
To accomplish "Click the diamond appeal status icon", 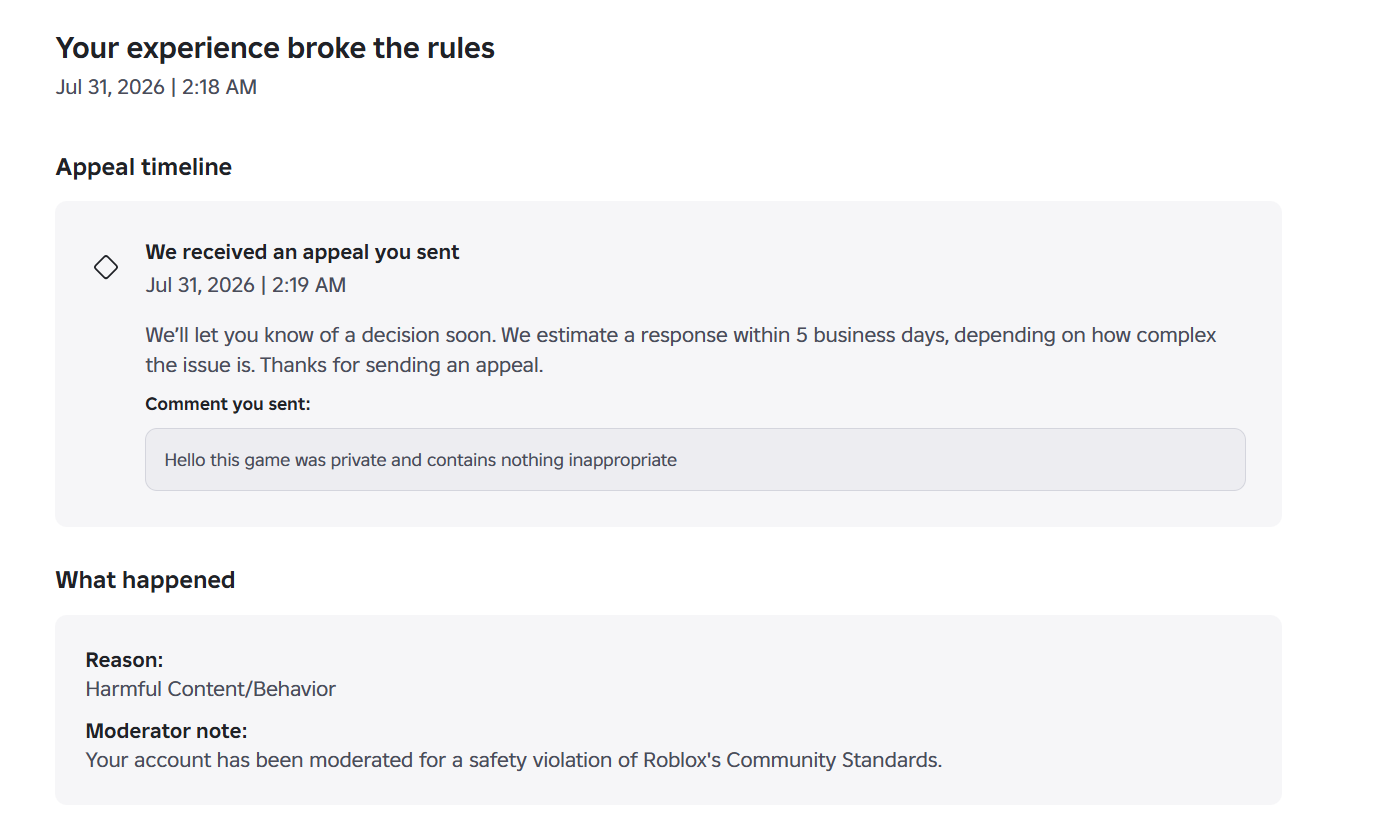I will pyautogui.click(x=105, y=267).
